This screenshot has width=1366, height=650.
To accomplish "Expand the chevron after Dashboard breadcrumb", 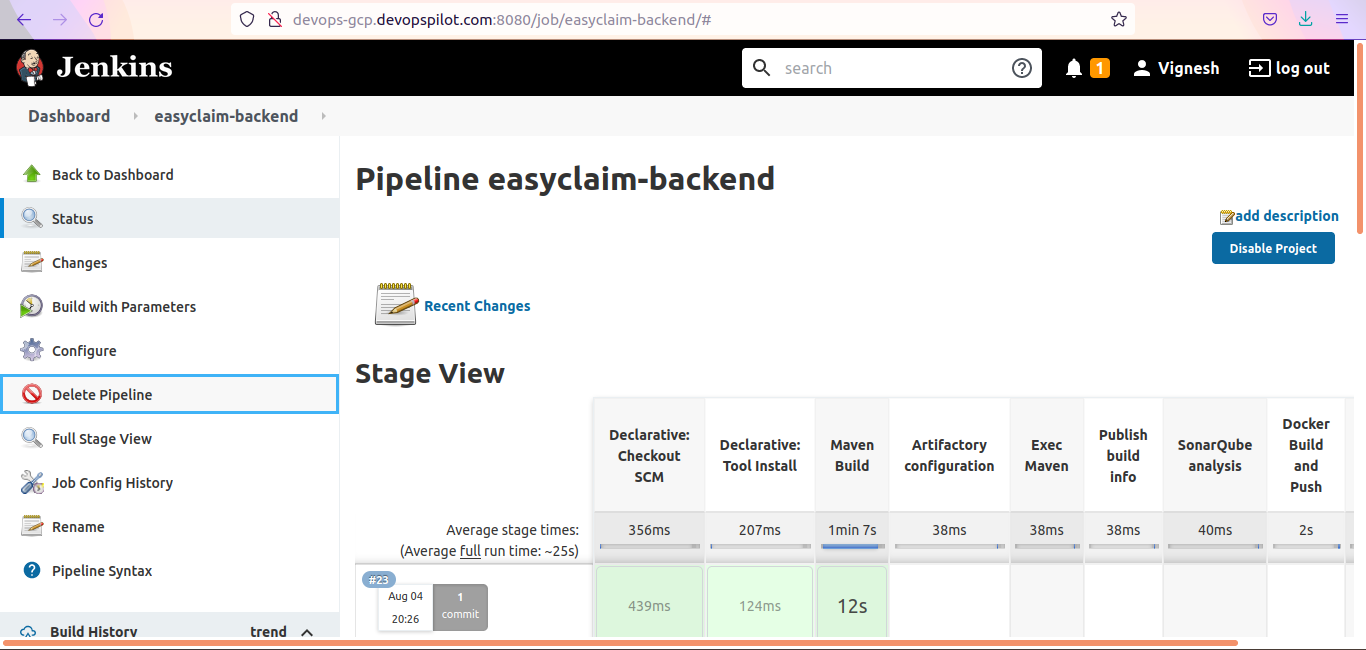I will tap(135, 116).
